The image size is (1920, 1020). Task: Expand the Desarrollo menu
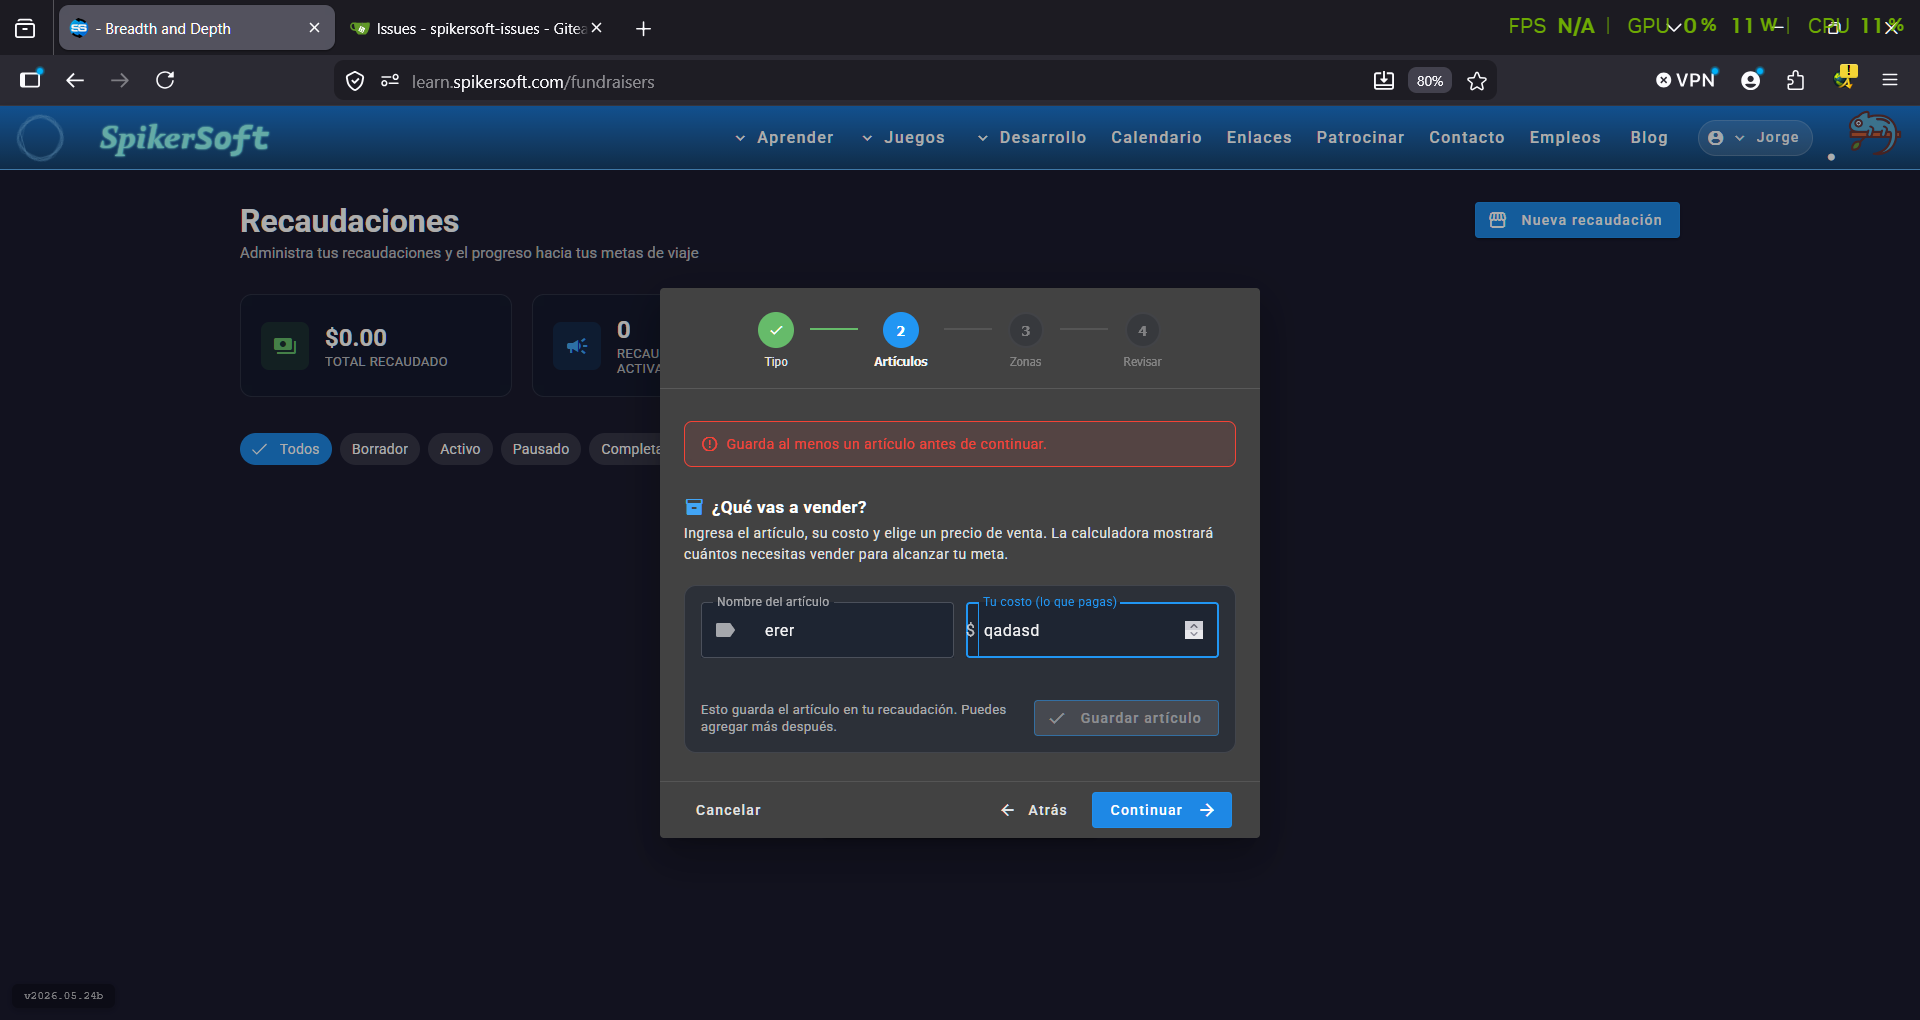[x=1031, y=138]
